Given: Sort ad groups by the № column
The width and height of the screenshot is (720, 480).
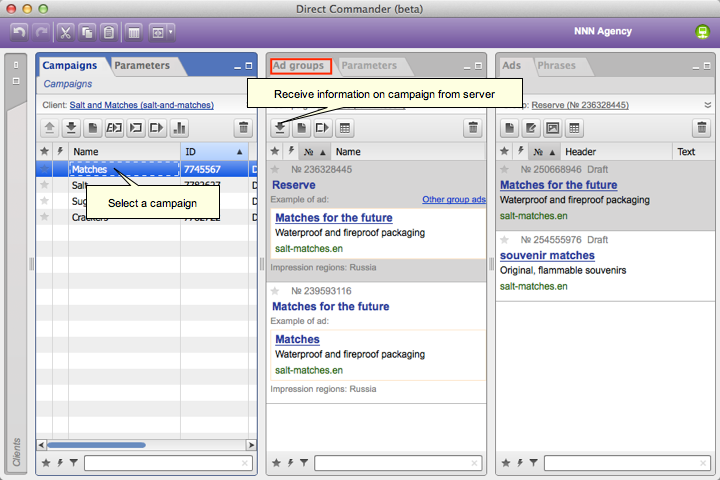Looking at the screenshot, I should [314, 152].
